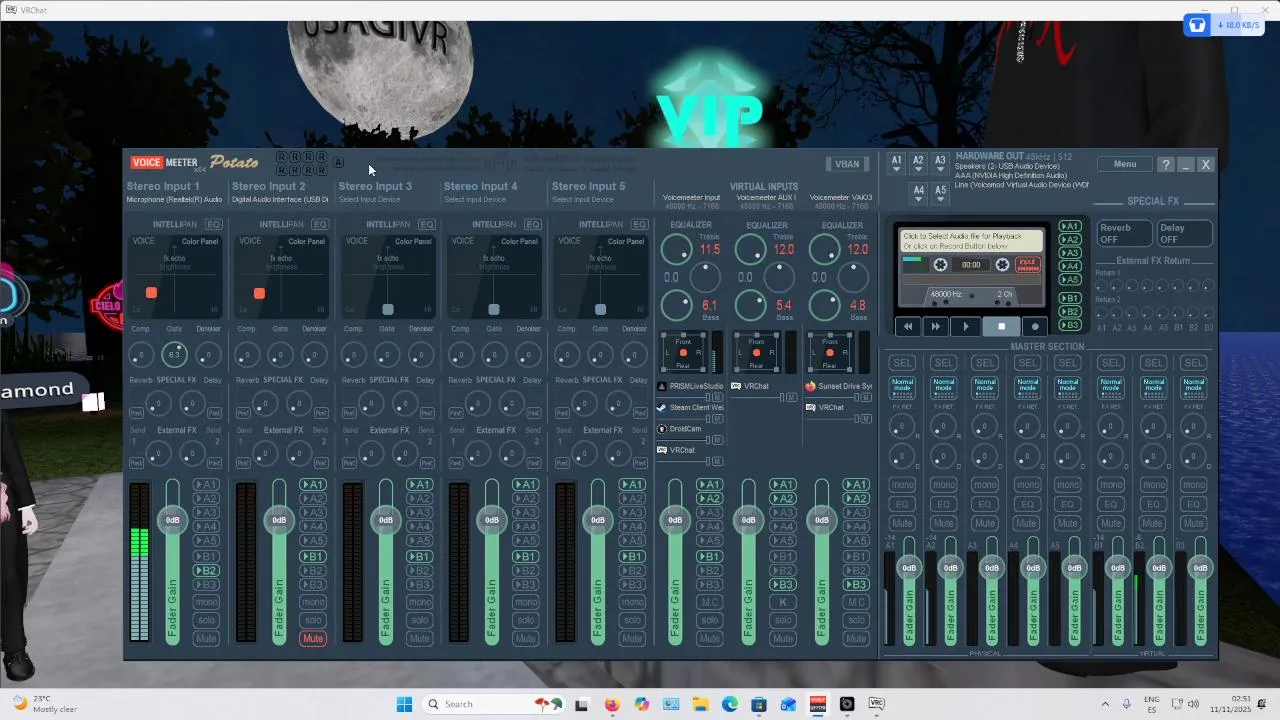Open Microsoft Store from the taskbar
The width and height of the screenshot is (1280, 720).
tap(759, 704)
